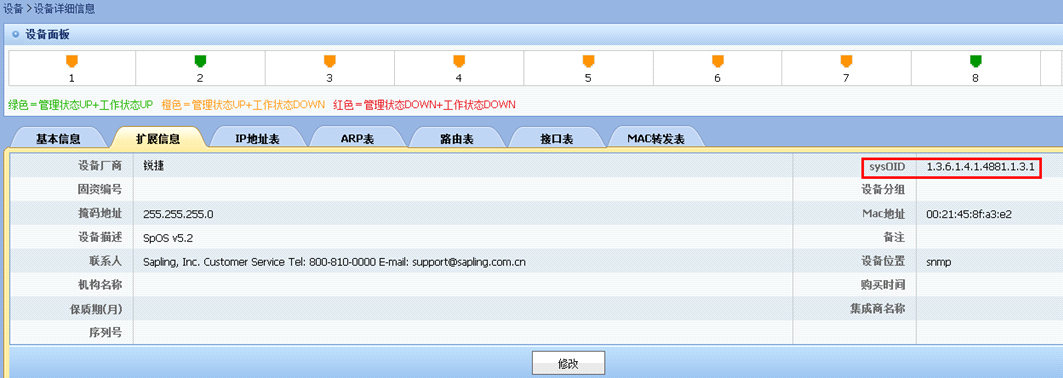Open the MAC转发表 tab
Screen dimensions: 1063x378
click(656, 138)
